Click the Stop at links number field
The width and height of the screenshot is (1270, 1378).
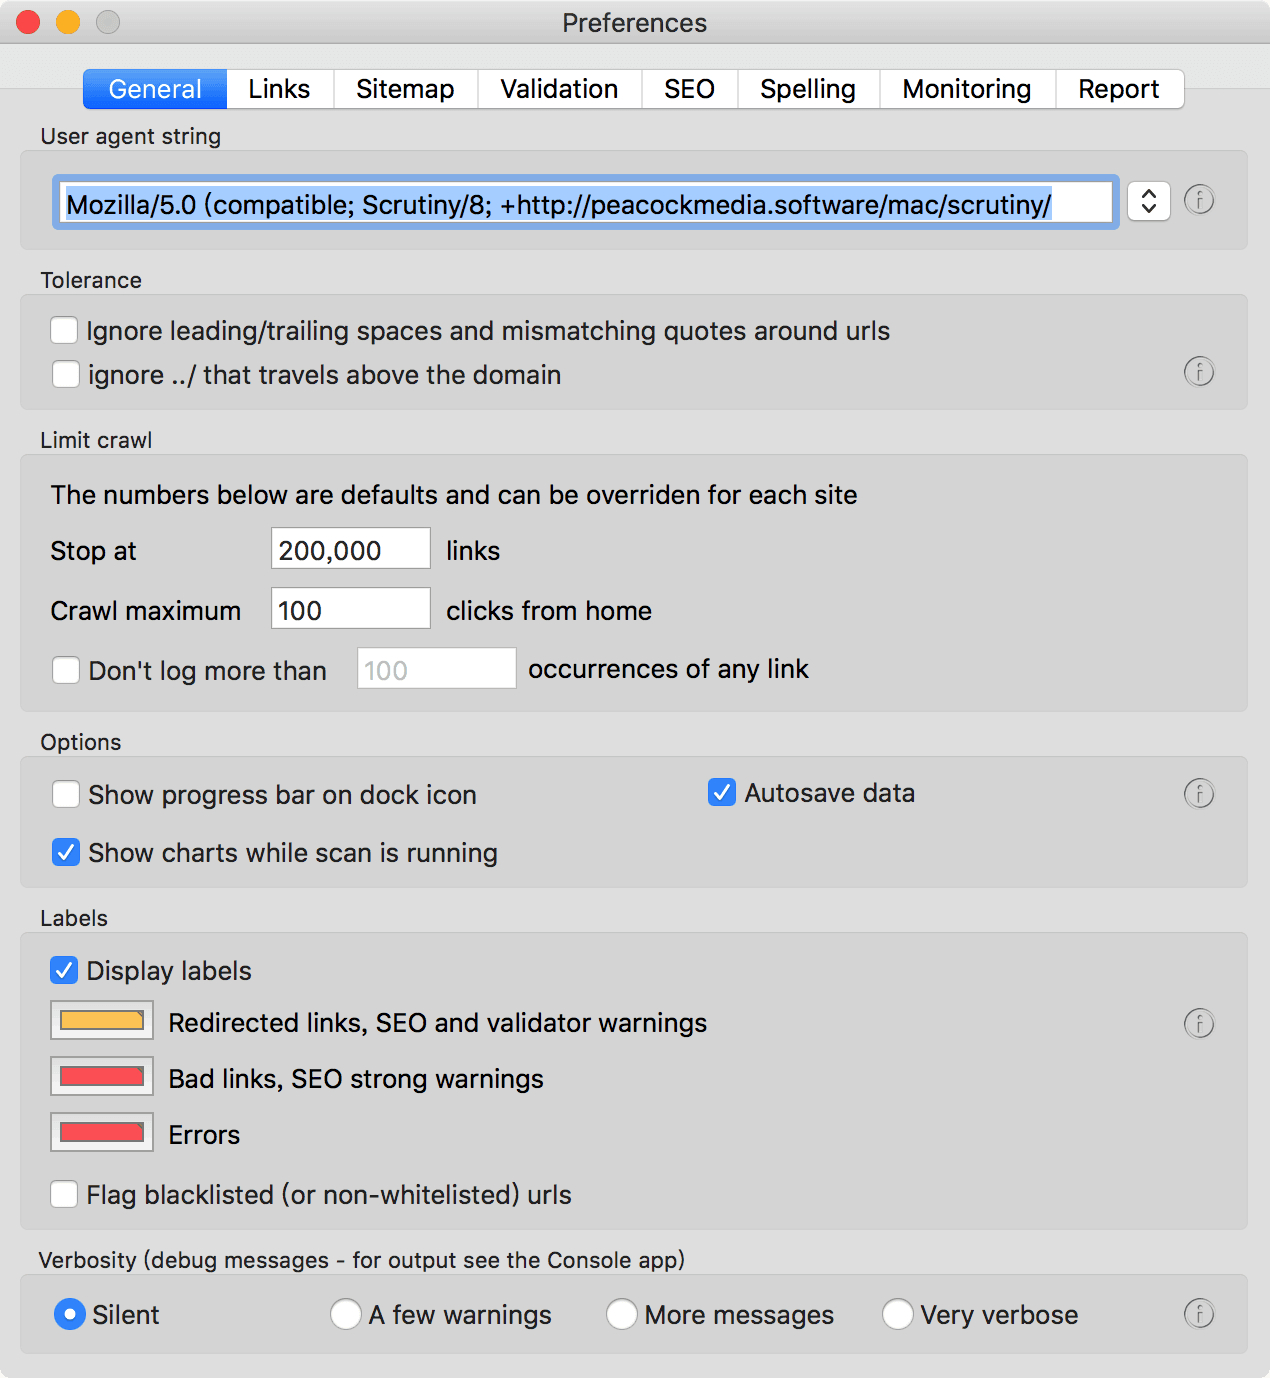350,550
